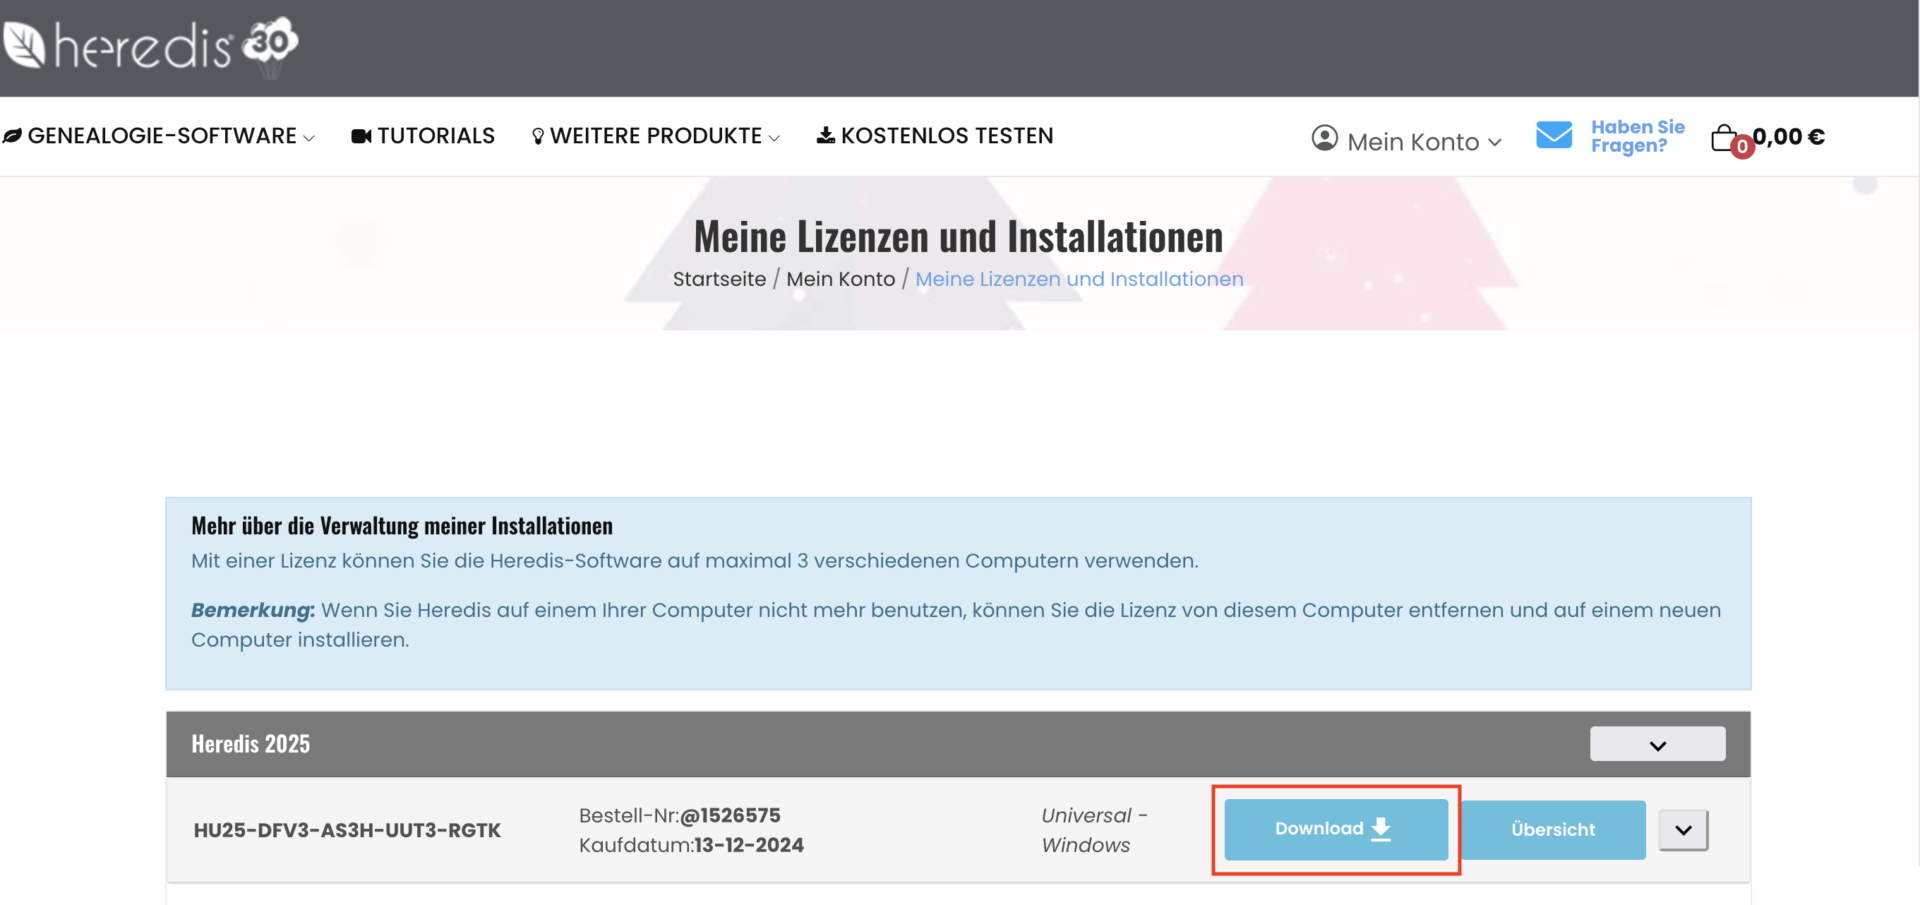Select the Tutorials menu item
The width and height of the screenshot is (1920, 905).
pos(437,136)
